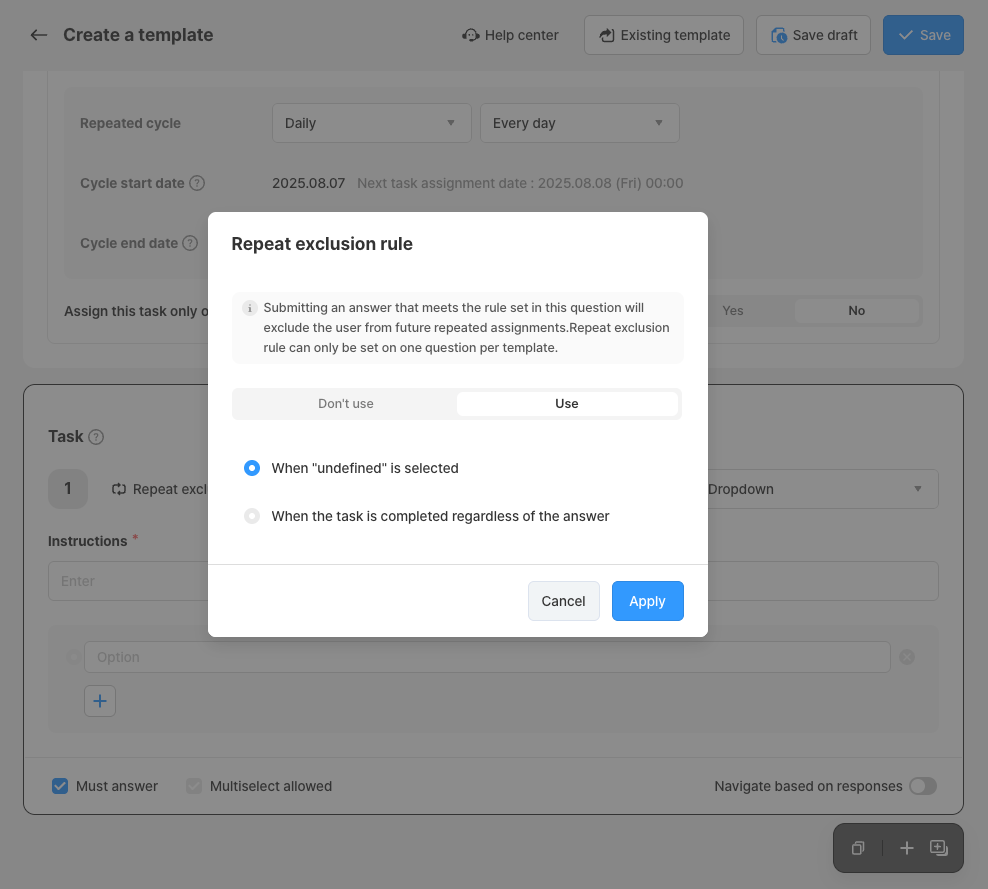This screenshot has height=889, width=988.
Task: Select the 'When "undefined" is selected' radio
Action: tap(252, 468)
